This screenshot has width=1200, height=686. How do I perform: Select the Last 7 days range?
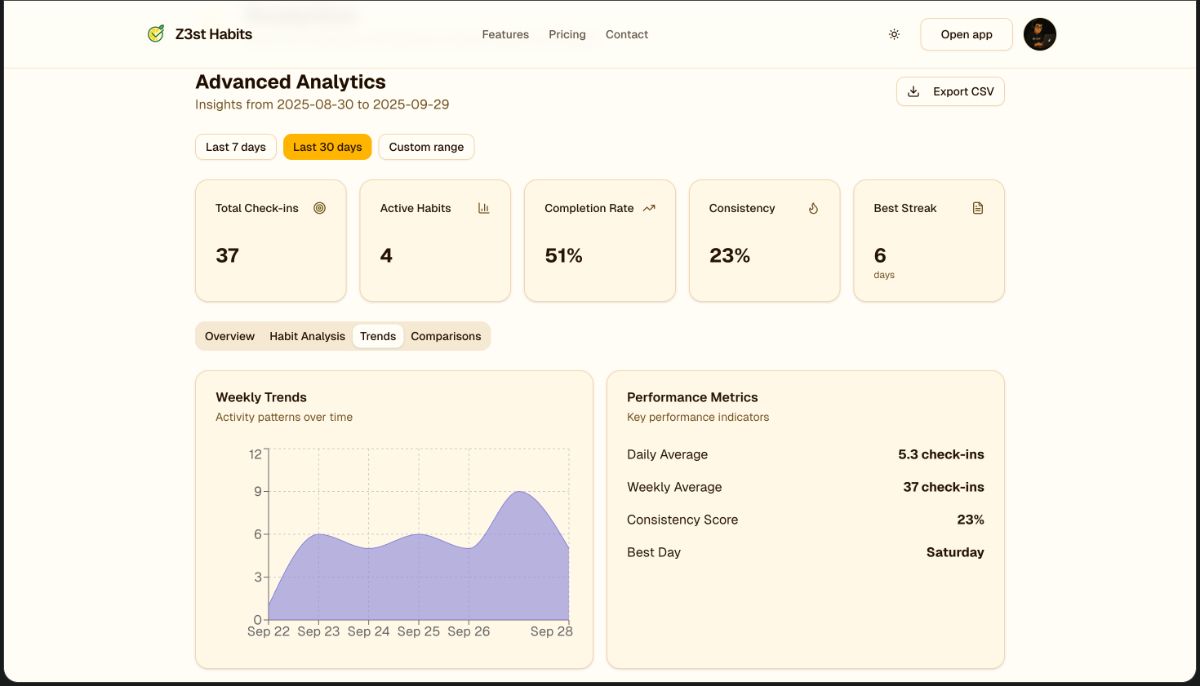[x=236, y=147]
